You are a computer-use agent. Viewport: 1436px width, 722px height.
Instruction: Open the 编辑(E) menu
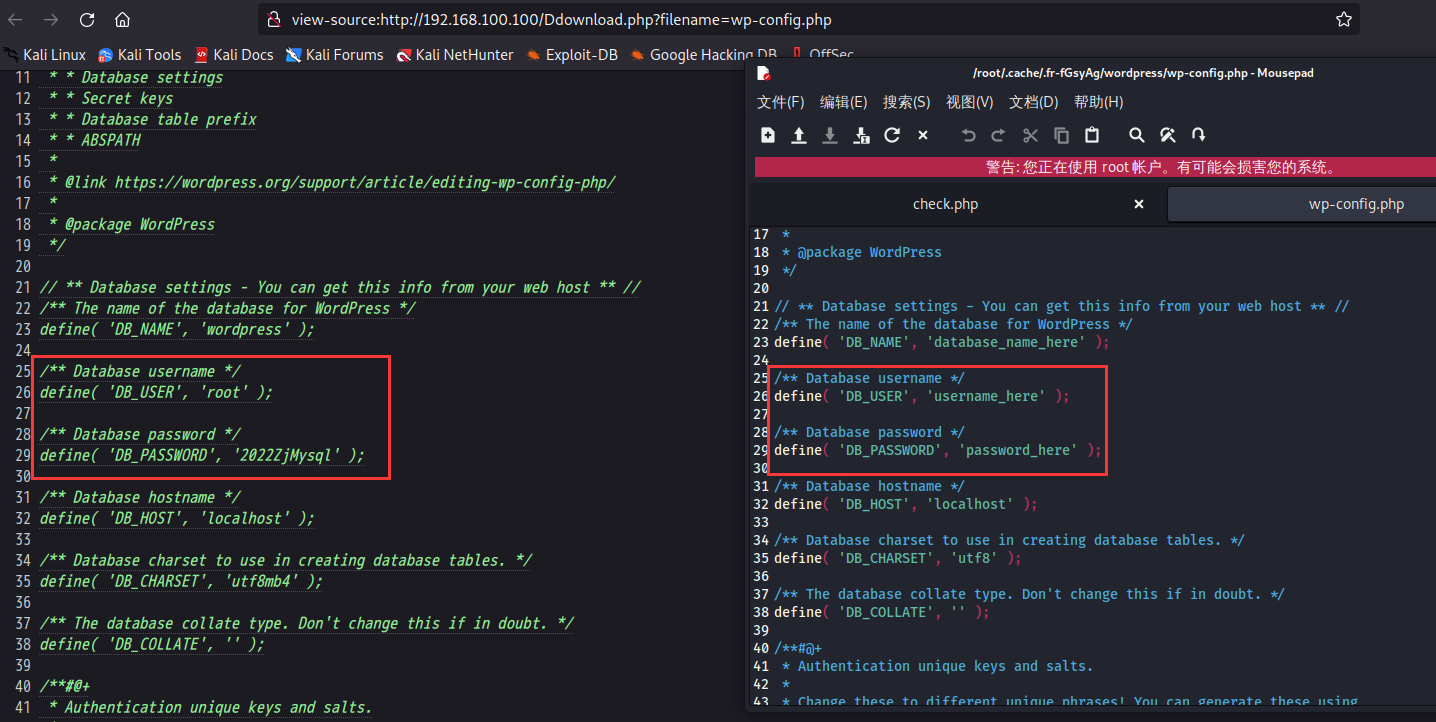(x=844, y=102)
